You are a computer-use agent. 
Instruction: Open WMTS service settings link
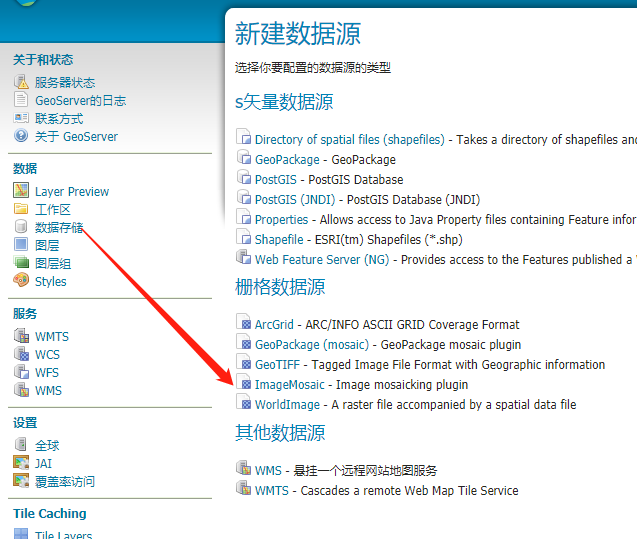pos(52,336)
